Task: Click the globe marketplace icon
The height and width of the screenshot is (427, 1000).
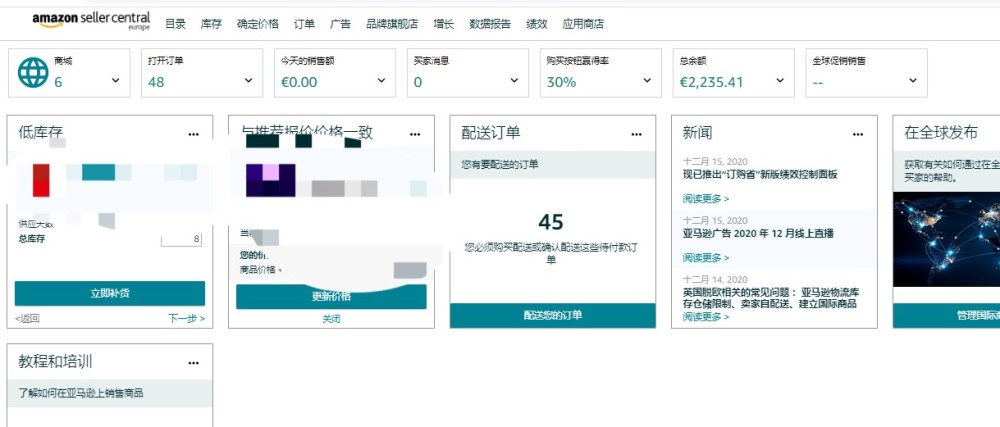Action: point(33,73)
